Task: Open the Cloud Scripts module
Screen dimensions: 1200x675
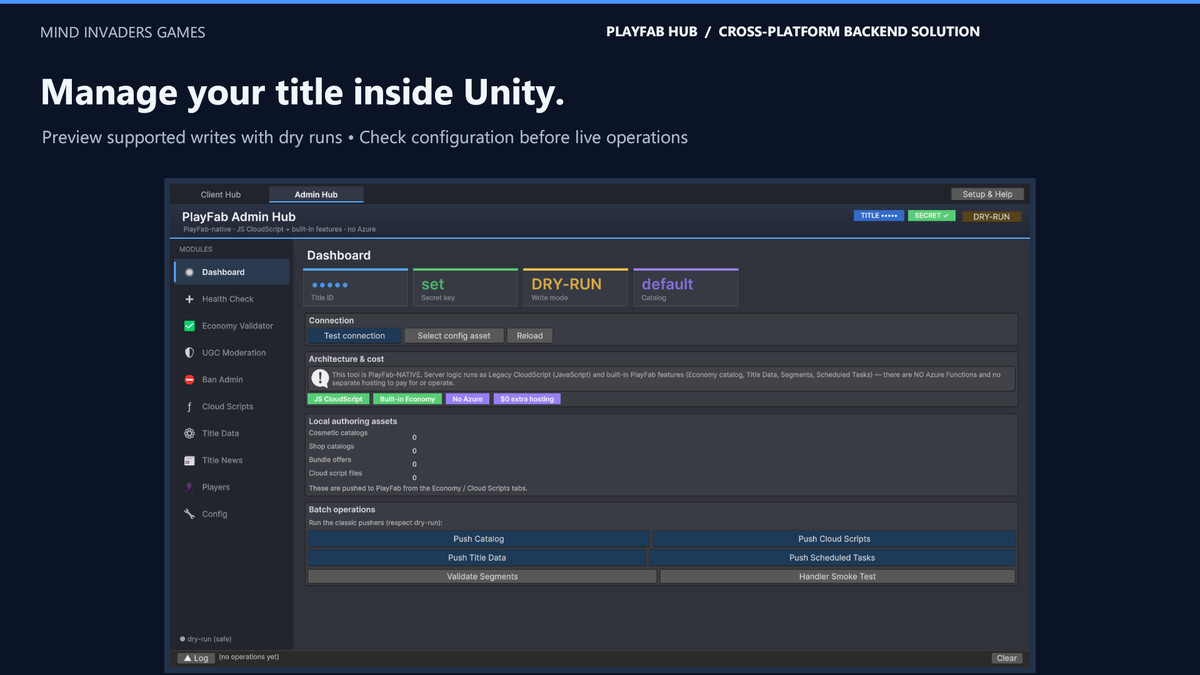Action: [232, 407]
